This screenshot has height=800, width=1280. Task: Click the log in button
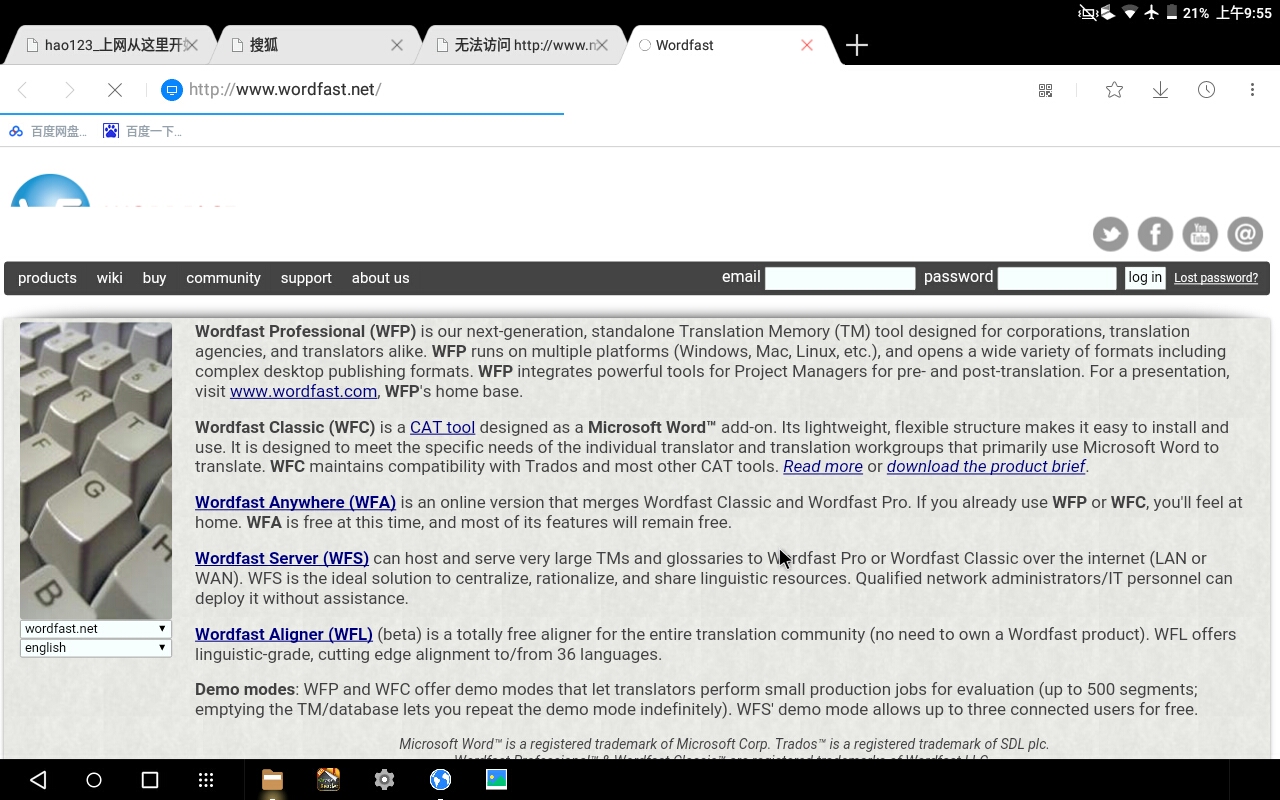point(1145,278)
